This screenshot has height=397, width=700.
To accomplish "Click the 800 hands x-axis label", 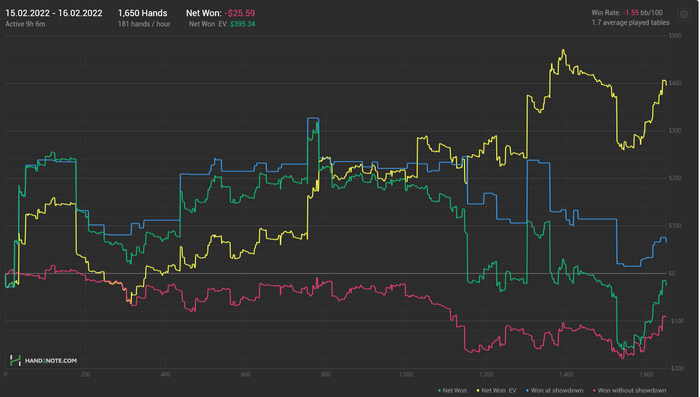I will (325, 374).
